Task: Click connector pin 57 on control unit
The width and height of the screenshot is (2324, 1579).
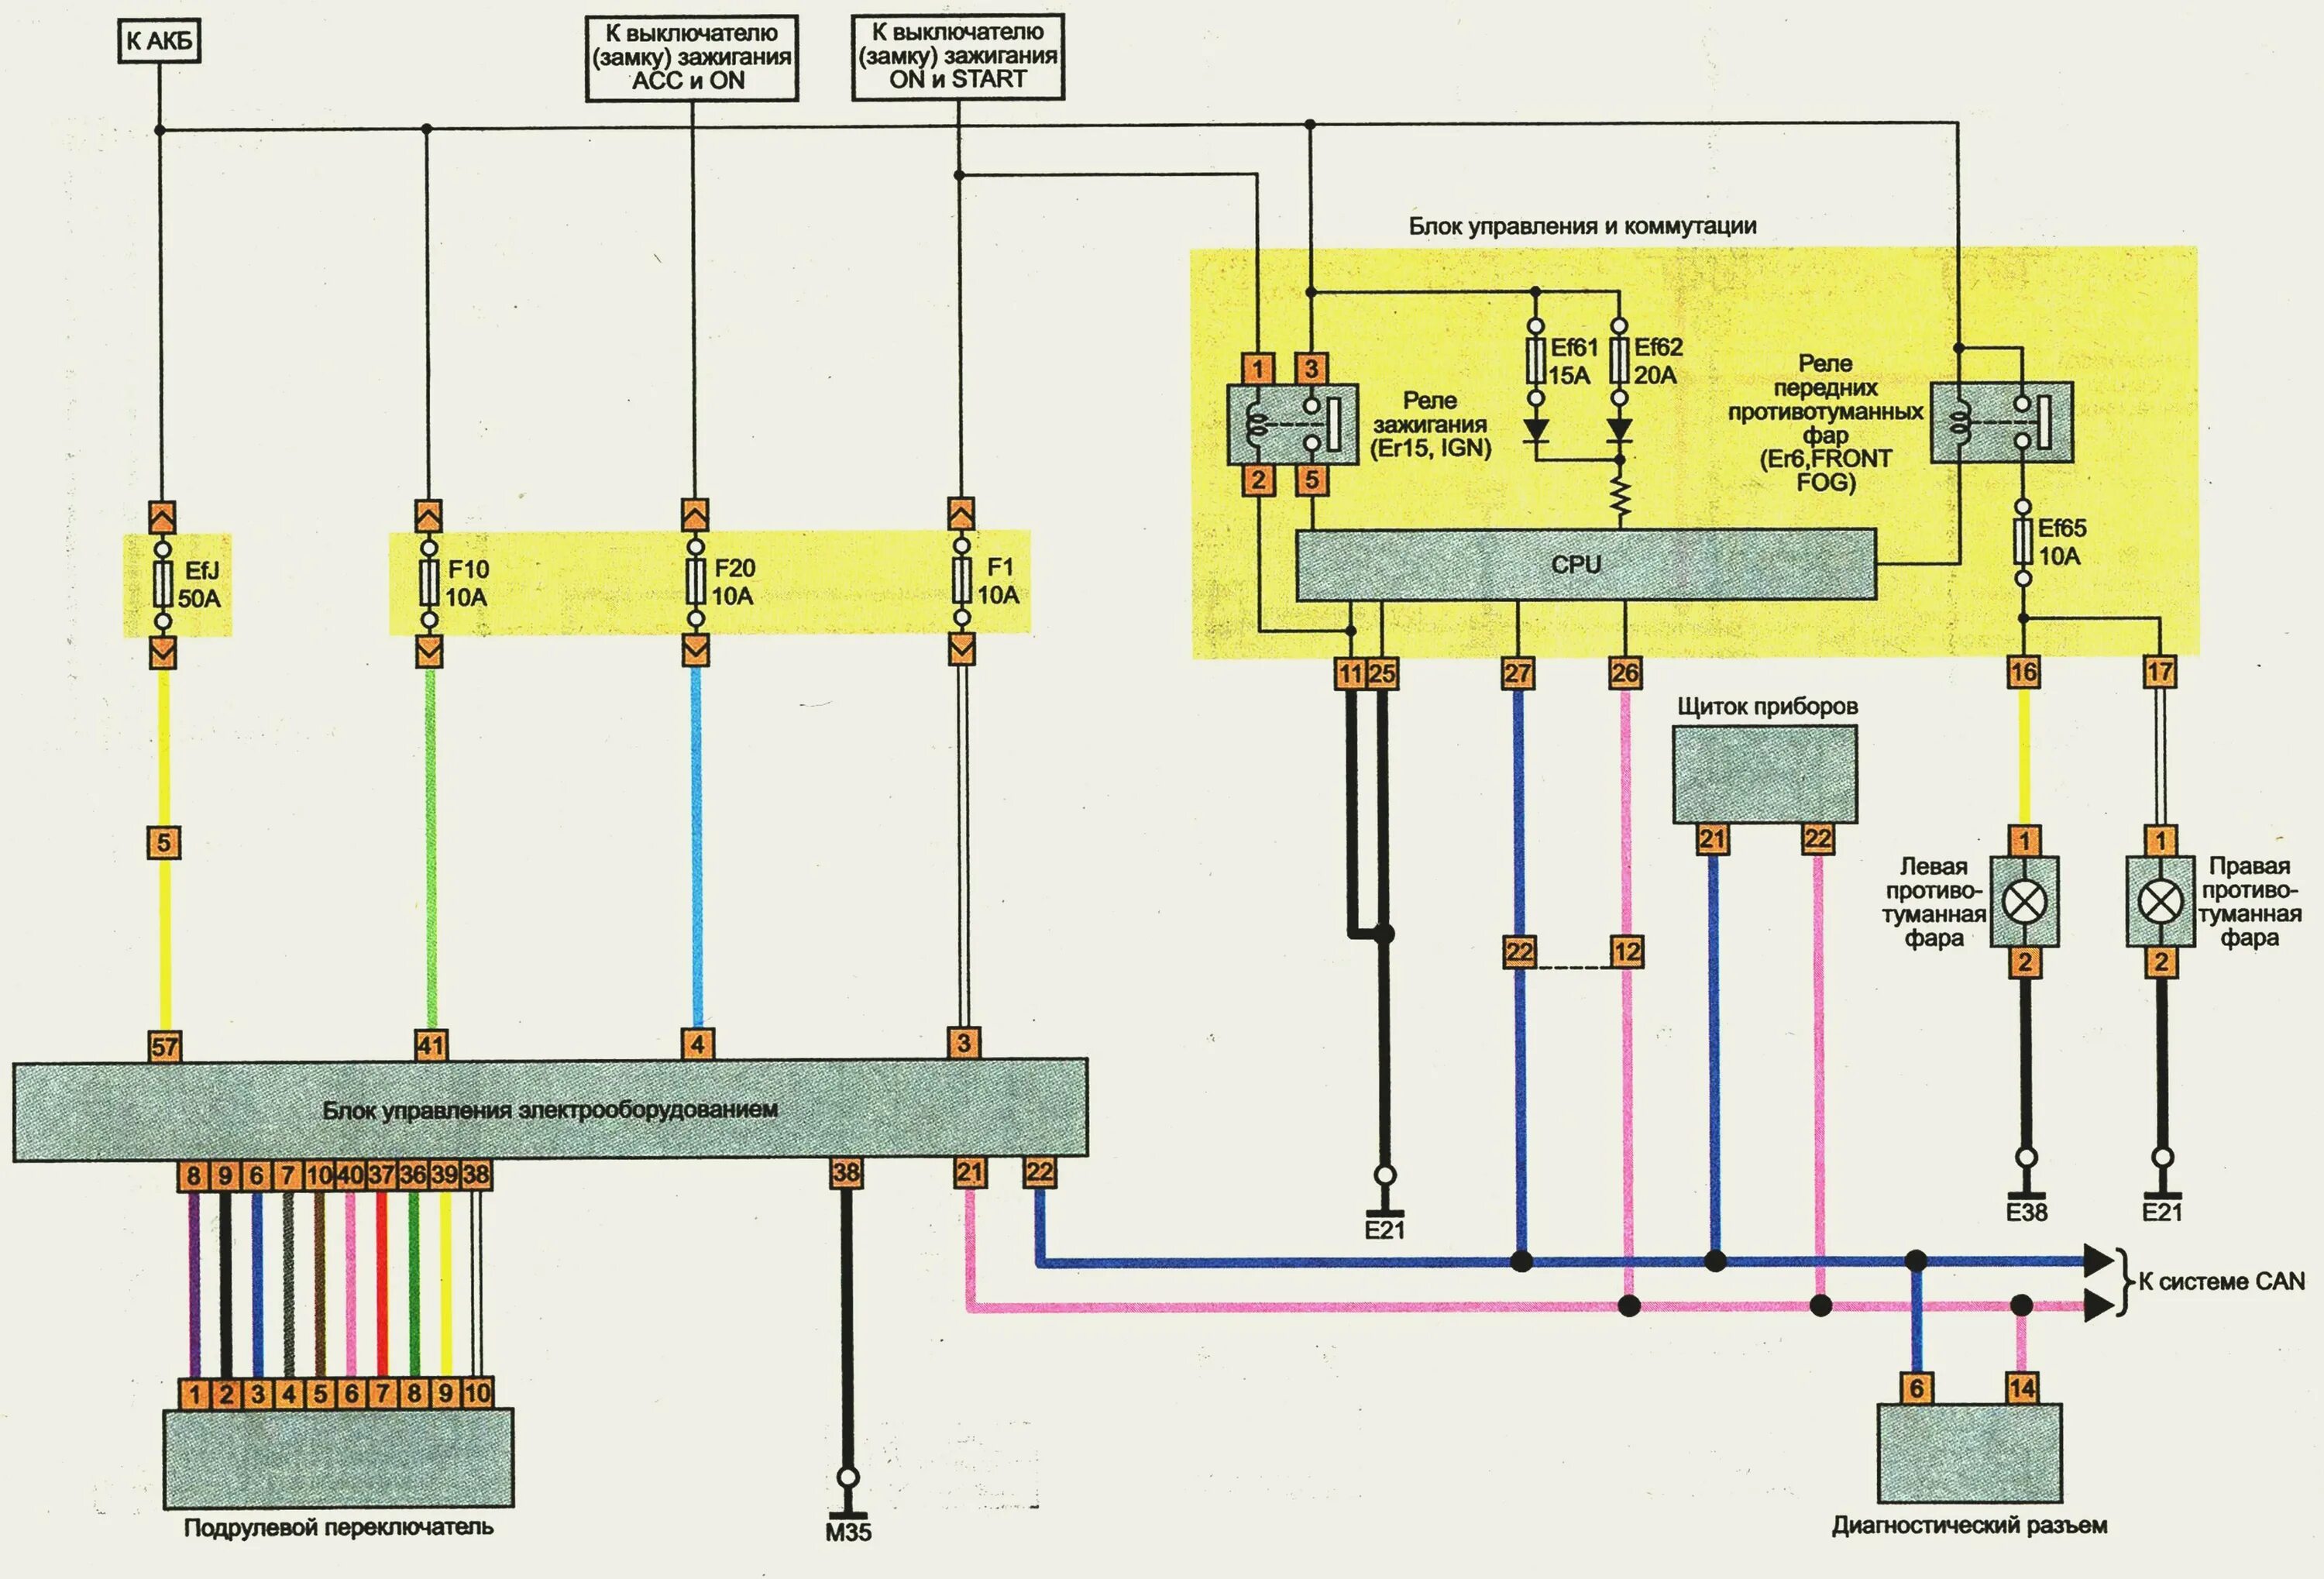Action: (165, 1047)
